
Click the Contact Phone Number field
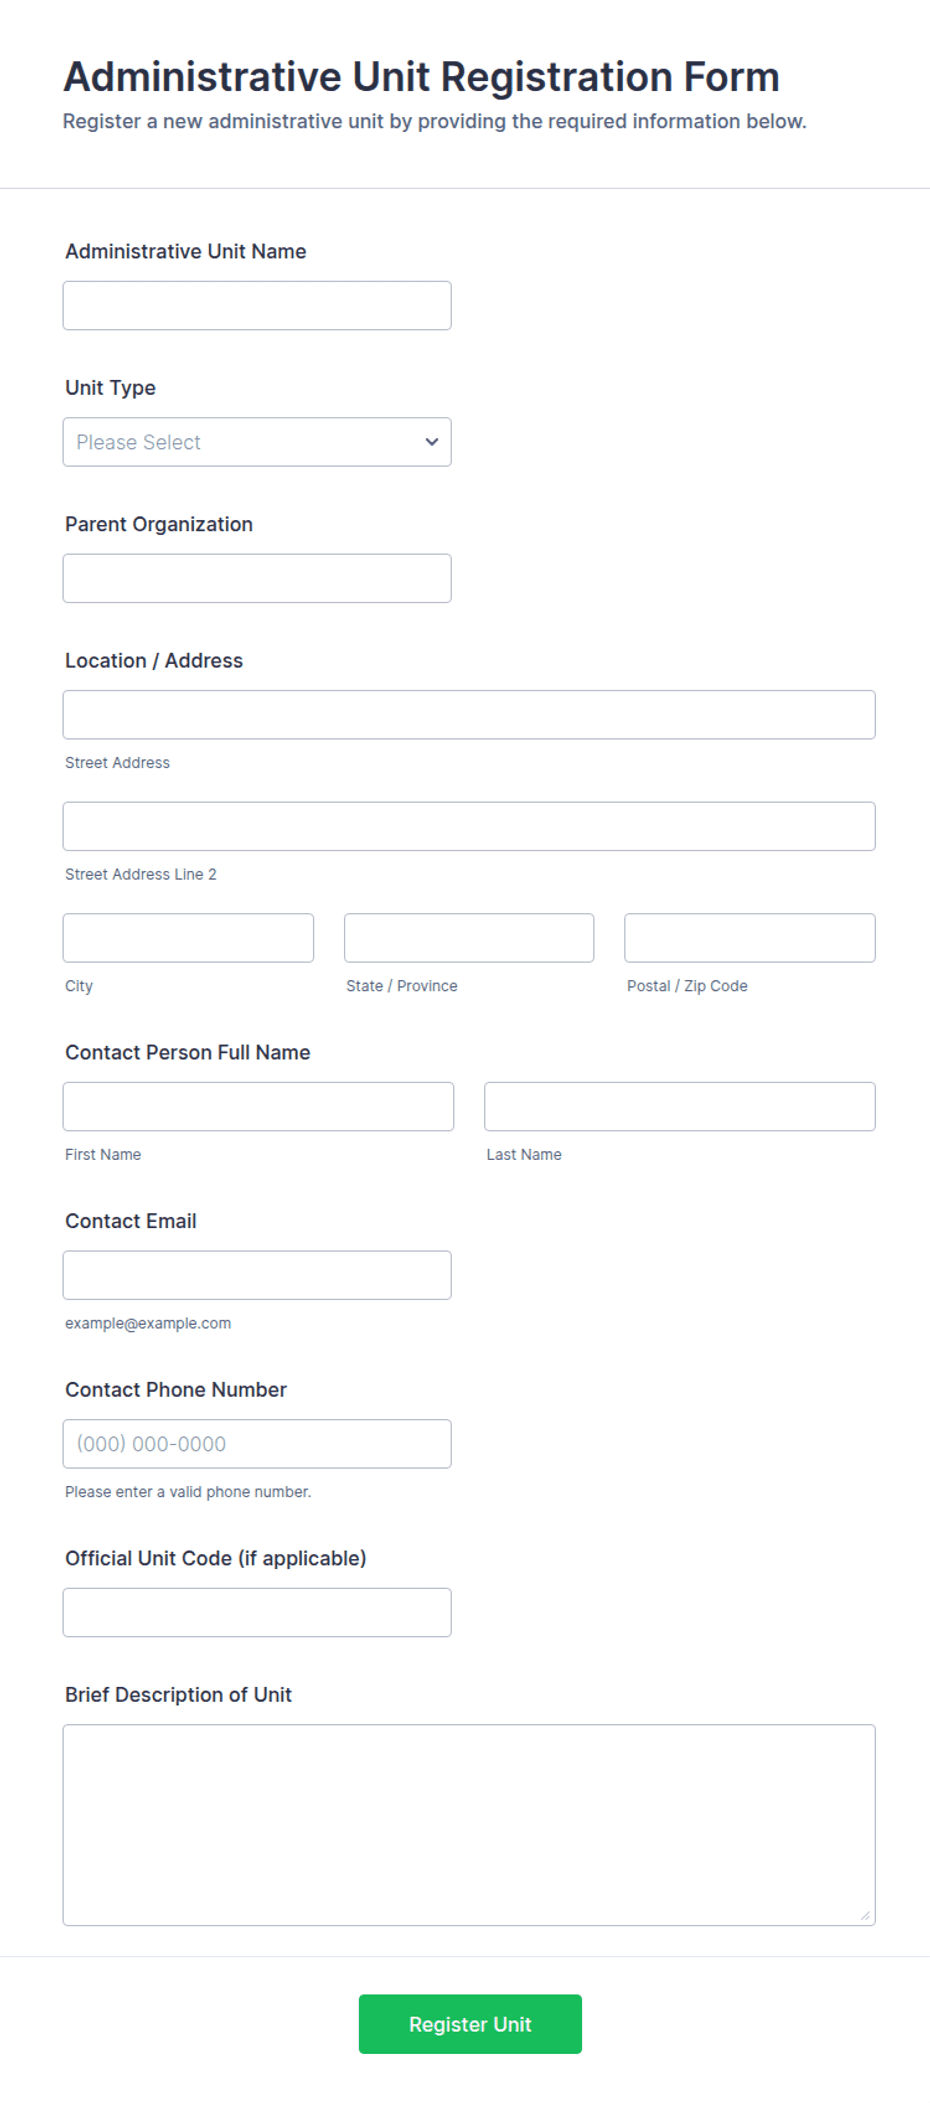[x=257, y=1444]
